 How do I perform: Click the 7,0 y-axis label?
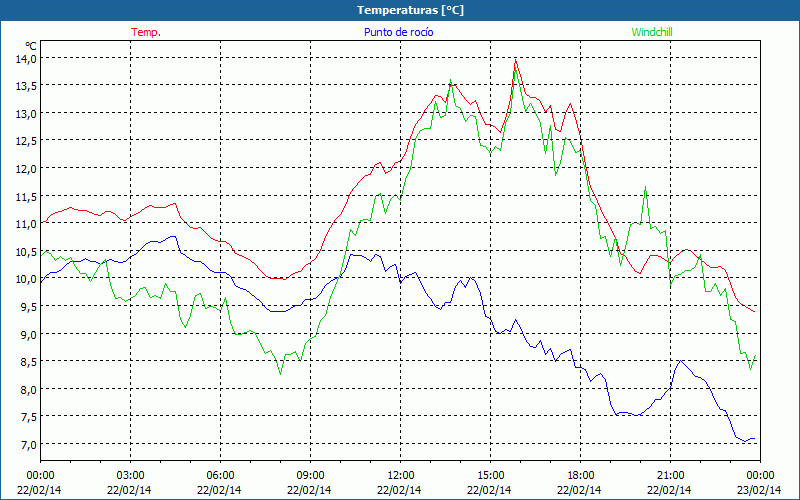click(x=28, y=444)
